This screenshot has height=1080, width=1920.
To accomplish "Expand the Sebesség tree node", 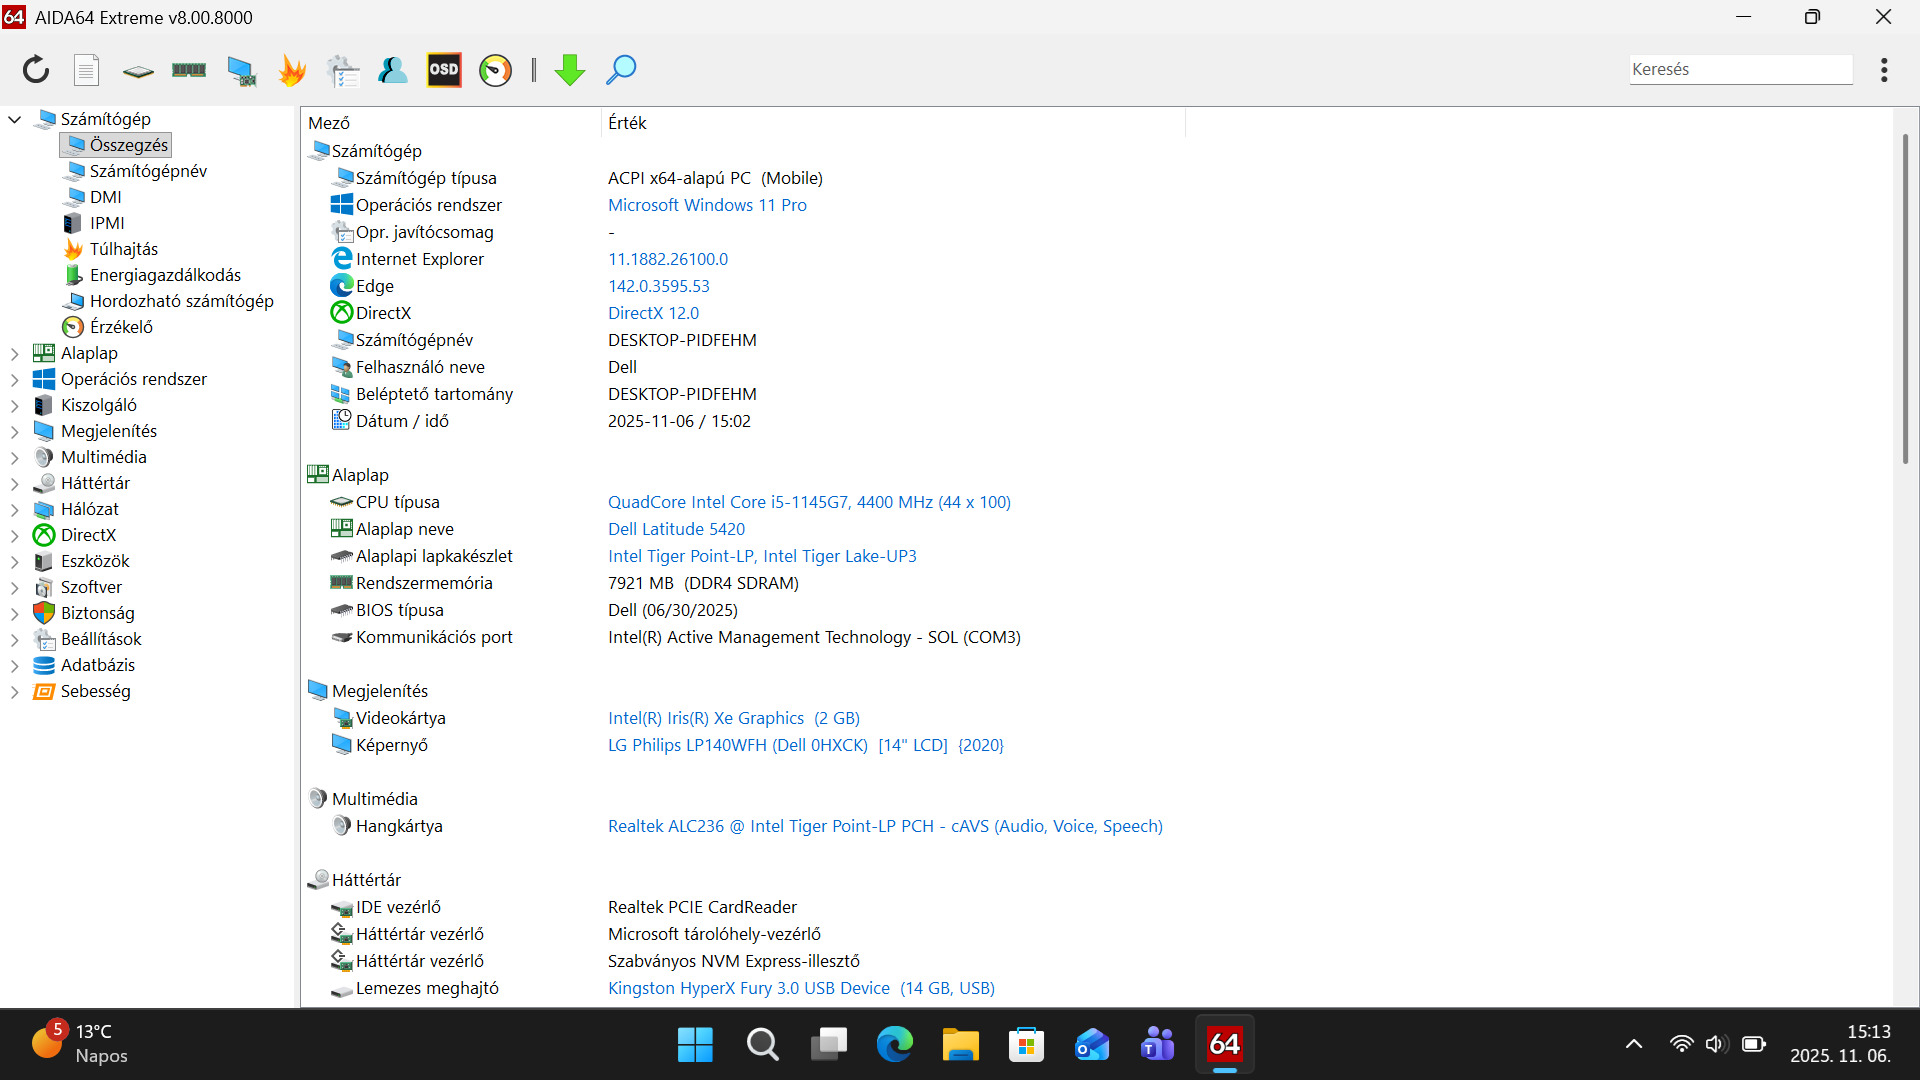I will click(x=14, y=691).
